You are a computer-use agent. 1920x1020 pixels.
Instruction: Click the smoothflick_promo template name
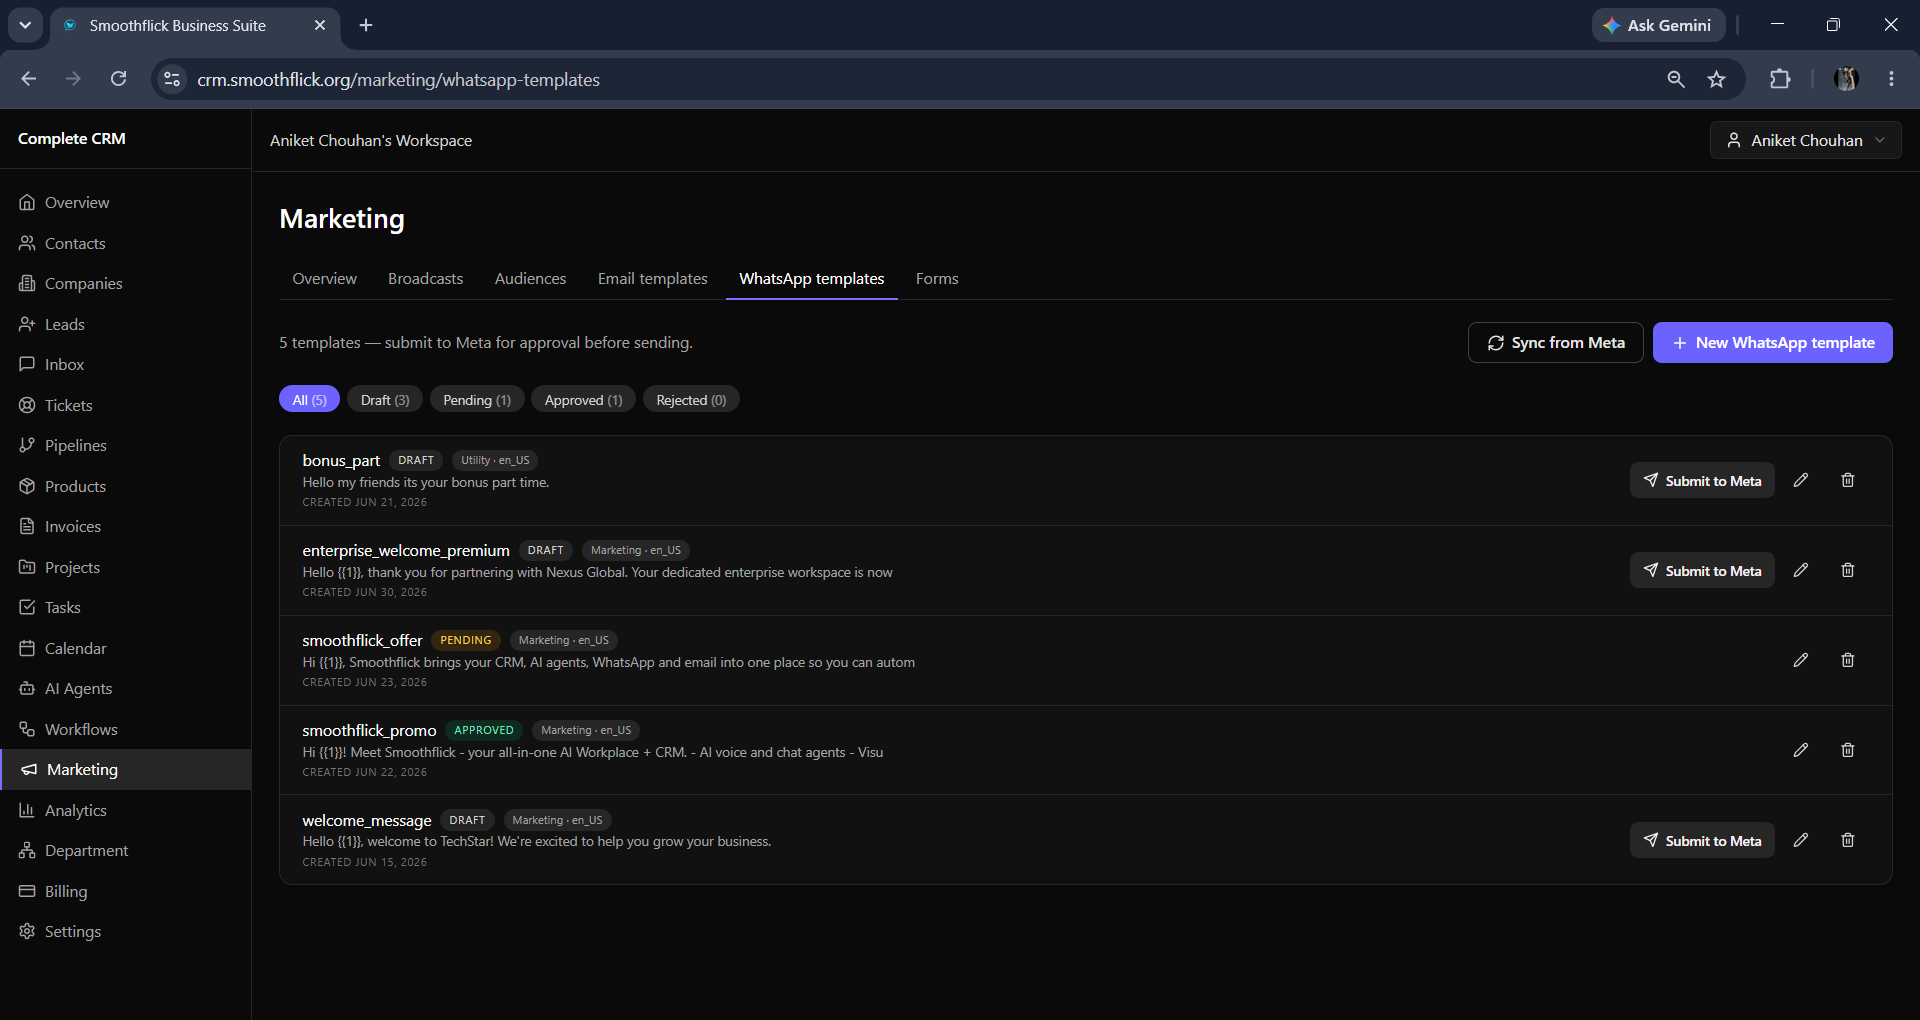click(369, 730)
